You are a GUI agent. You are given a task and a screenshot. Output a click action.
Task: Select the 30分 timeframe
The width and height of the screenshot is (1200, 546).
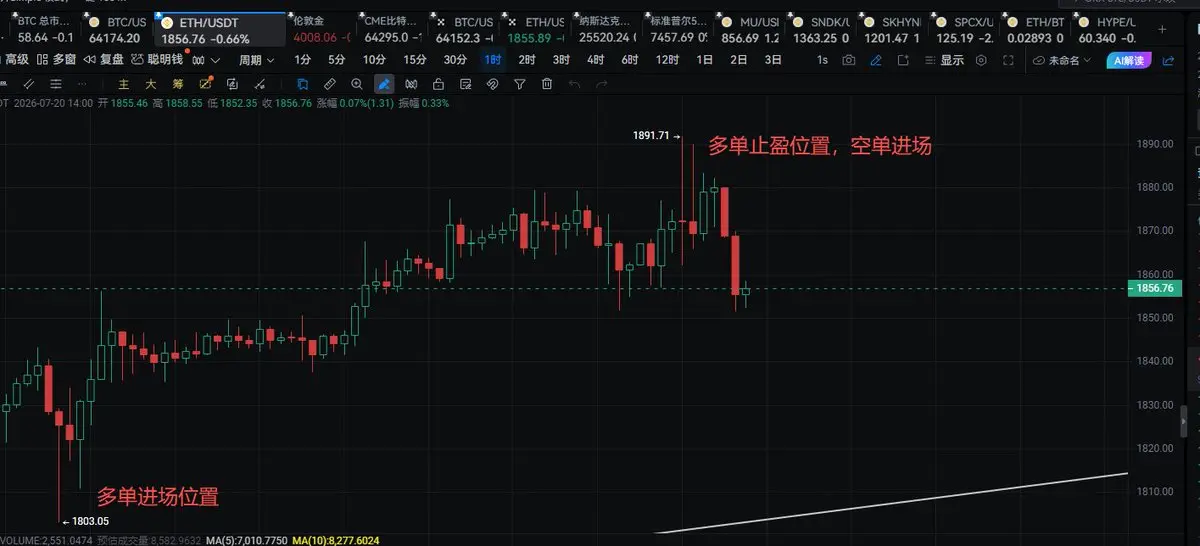pyautogui.click(x=456, y=60)
